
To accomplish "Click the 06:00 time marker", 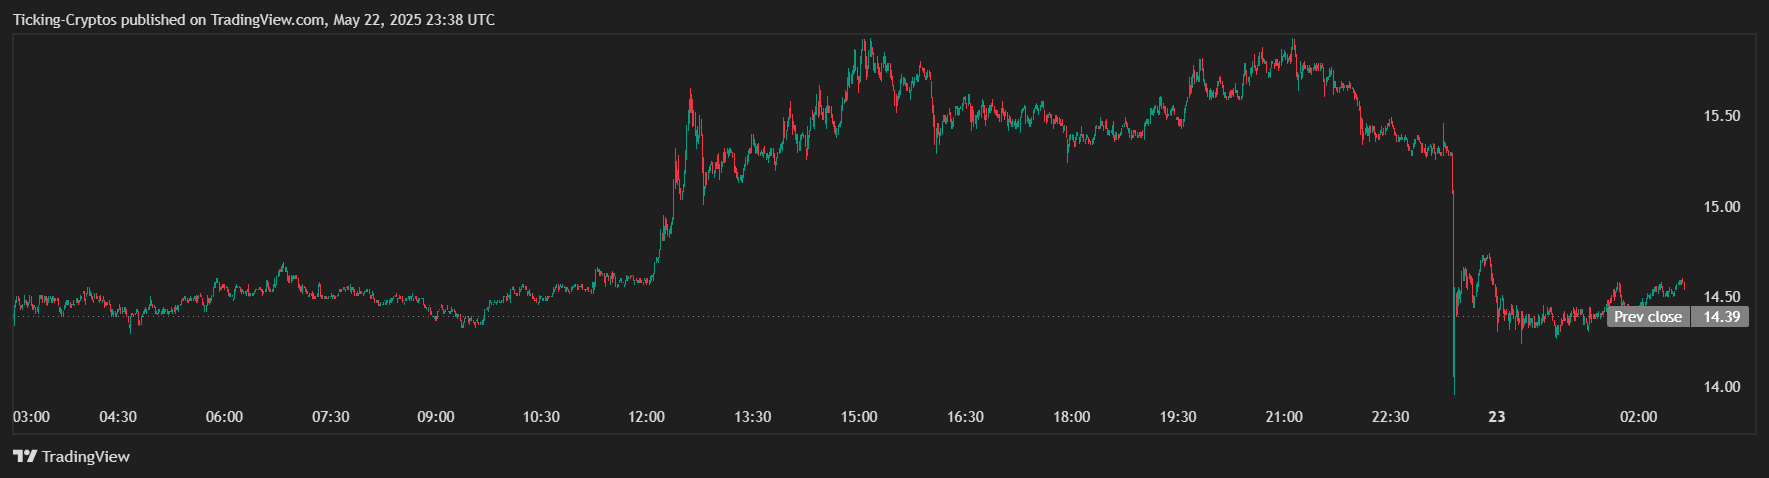I will pos(224,417).
